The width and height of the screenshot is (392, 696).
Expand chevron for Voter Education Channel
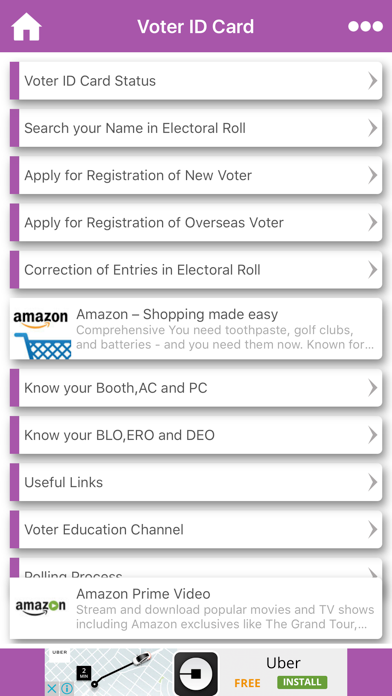tap(372, 529)
